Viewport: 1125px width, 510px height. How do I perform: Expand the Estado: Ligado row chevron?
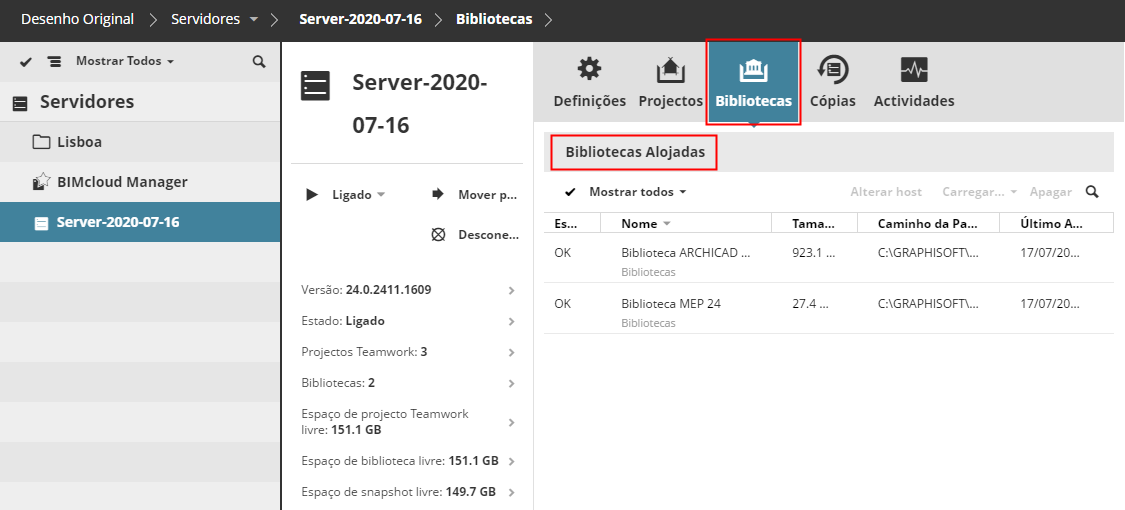pyautogui.click(x=512, y=321)
